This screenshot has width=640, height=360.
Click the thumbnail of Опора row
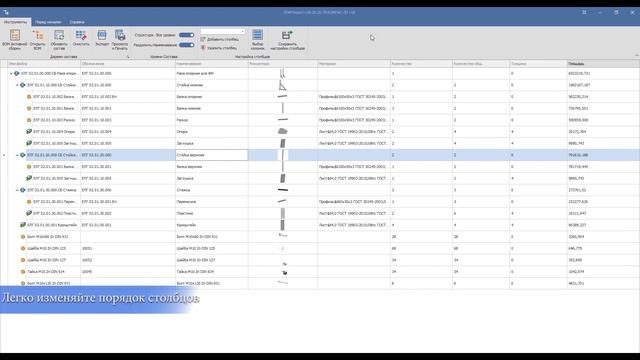click(282, 131)
